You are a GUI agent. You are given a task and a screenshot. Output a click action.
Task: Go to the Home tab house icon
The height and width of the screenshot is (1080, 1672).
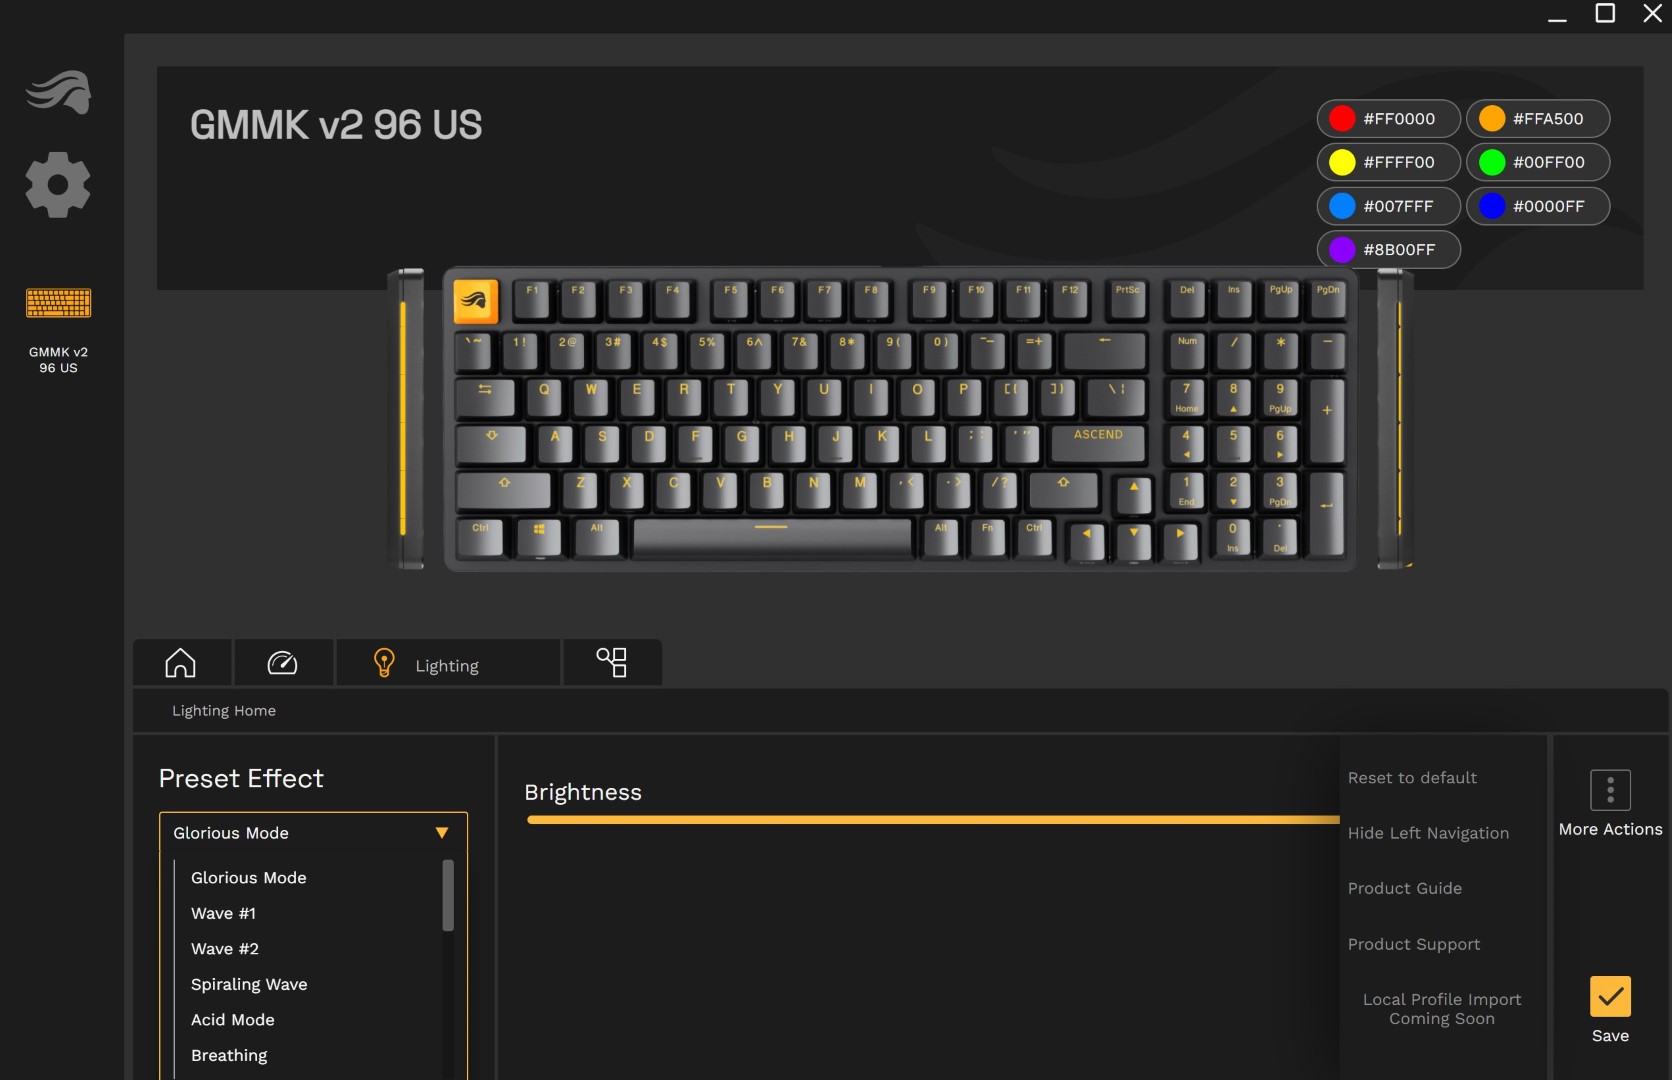click(181, 663)
